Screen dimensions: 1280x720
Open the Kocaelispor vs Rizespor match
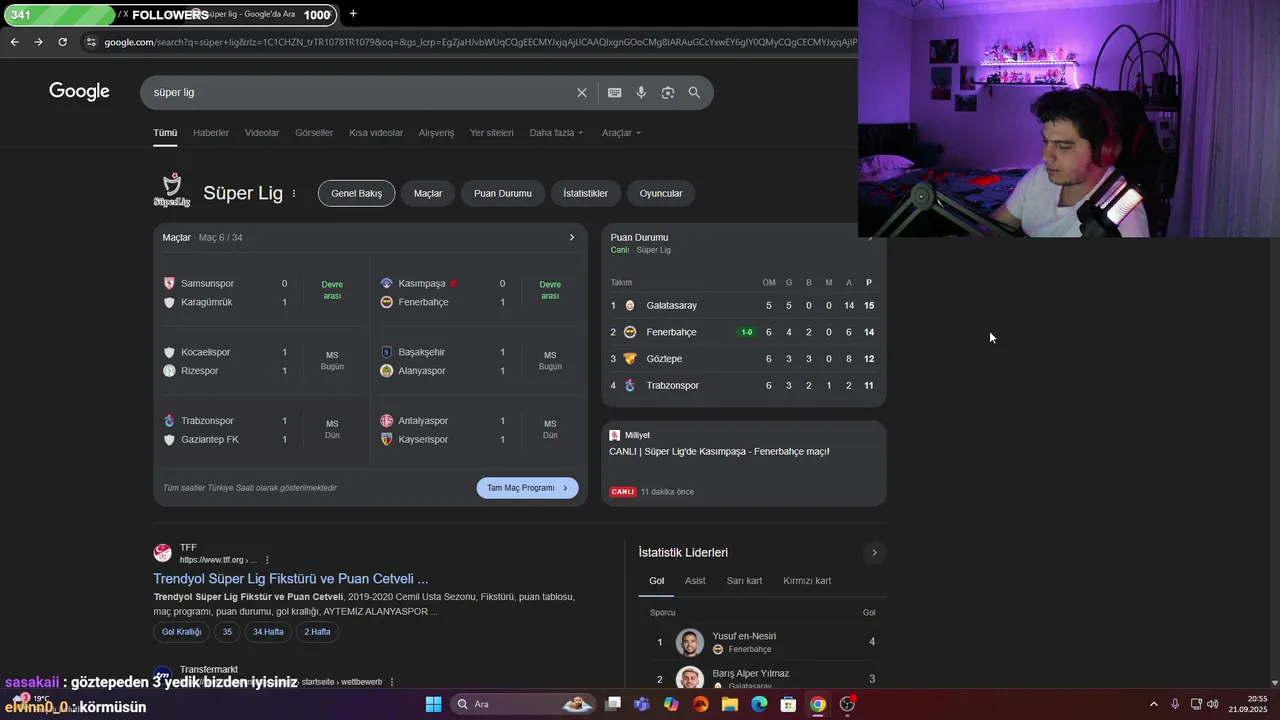click(x=262, y=361)
